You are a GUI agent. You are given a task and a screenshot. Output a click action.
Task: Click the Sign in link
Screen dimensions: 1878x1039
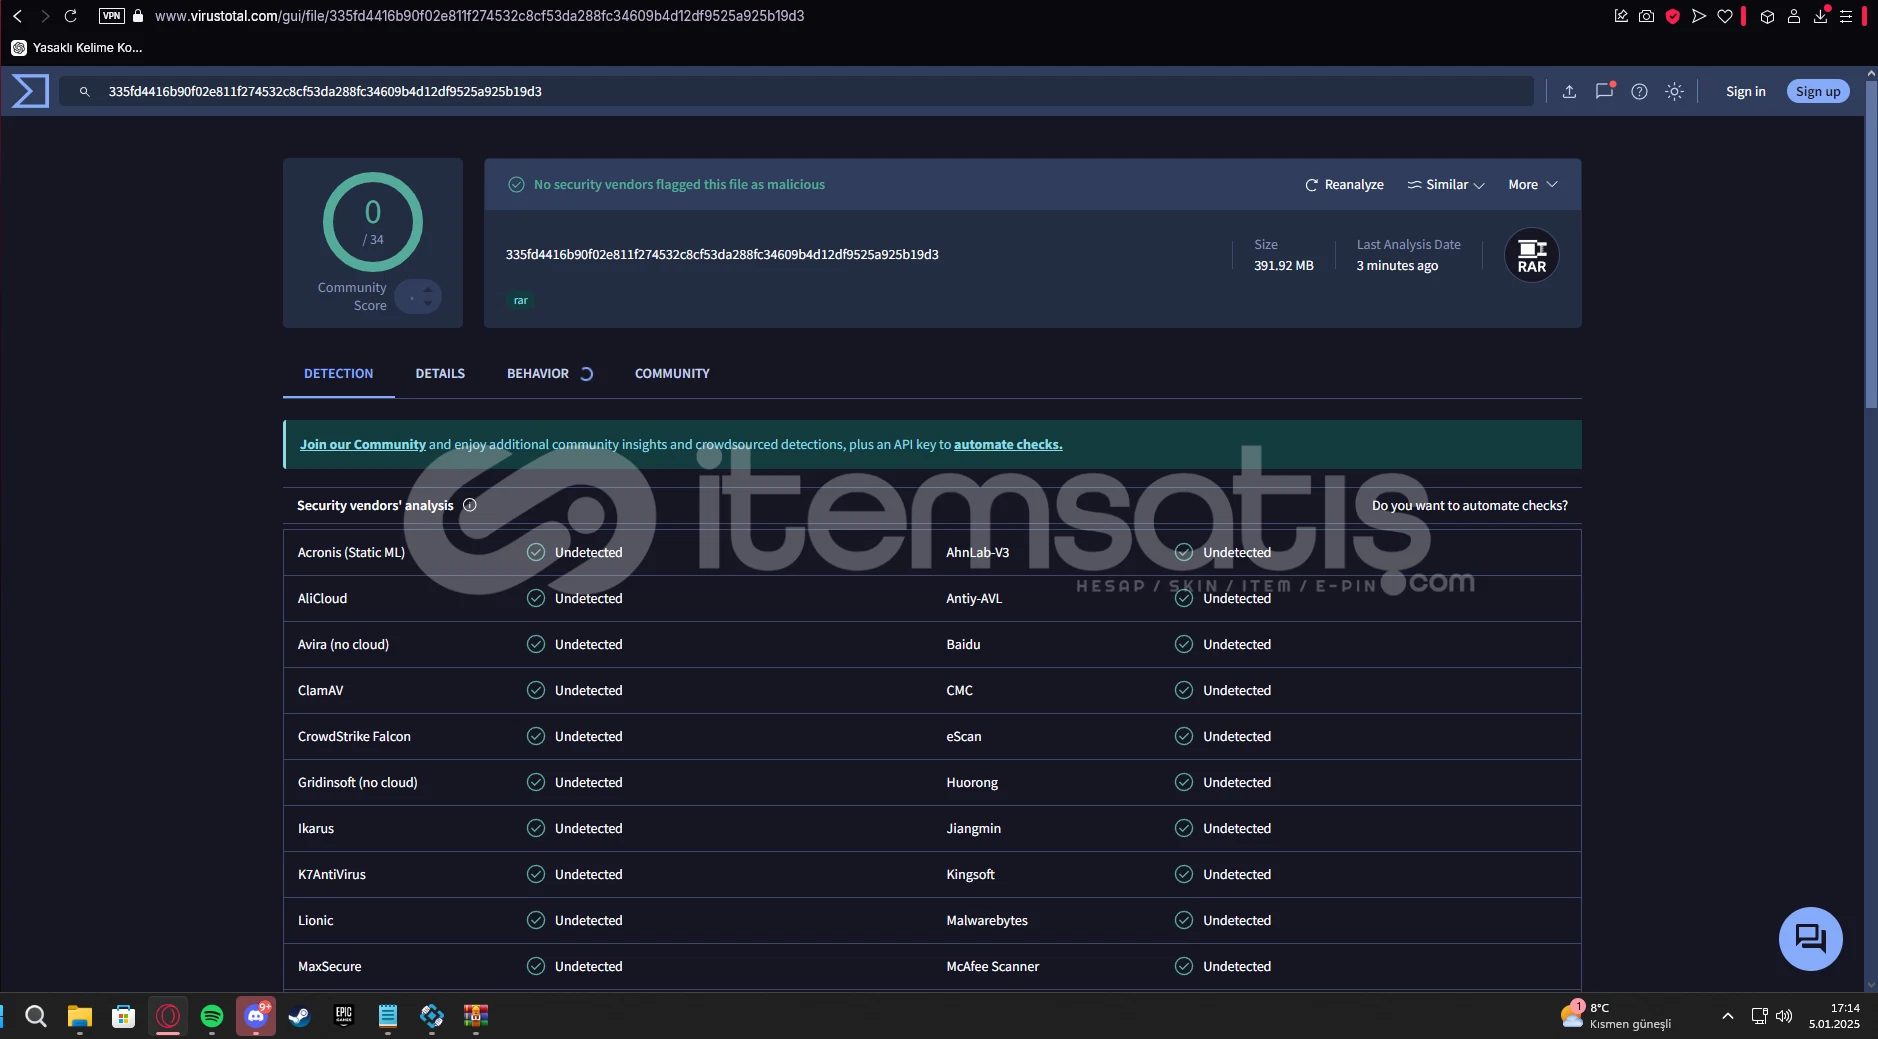(x=1745, y=91)
